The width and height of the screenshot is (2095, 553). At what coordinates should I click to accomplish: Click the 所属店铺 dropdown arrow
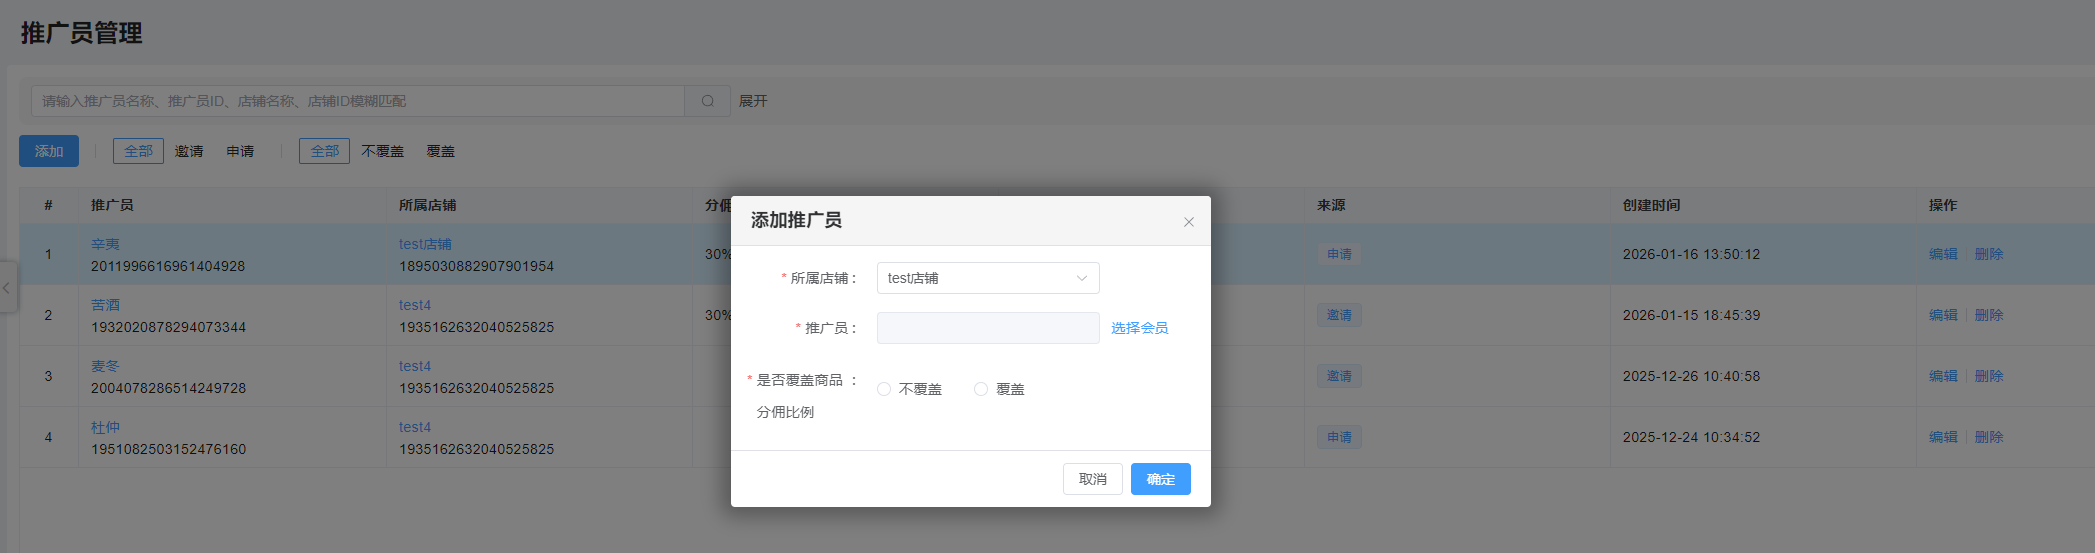tap(1082, 278)
